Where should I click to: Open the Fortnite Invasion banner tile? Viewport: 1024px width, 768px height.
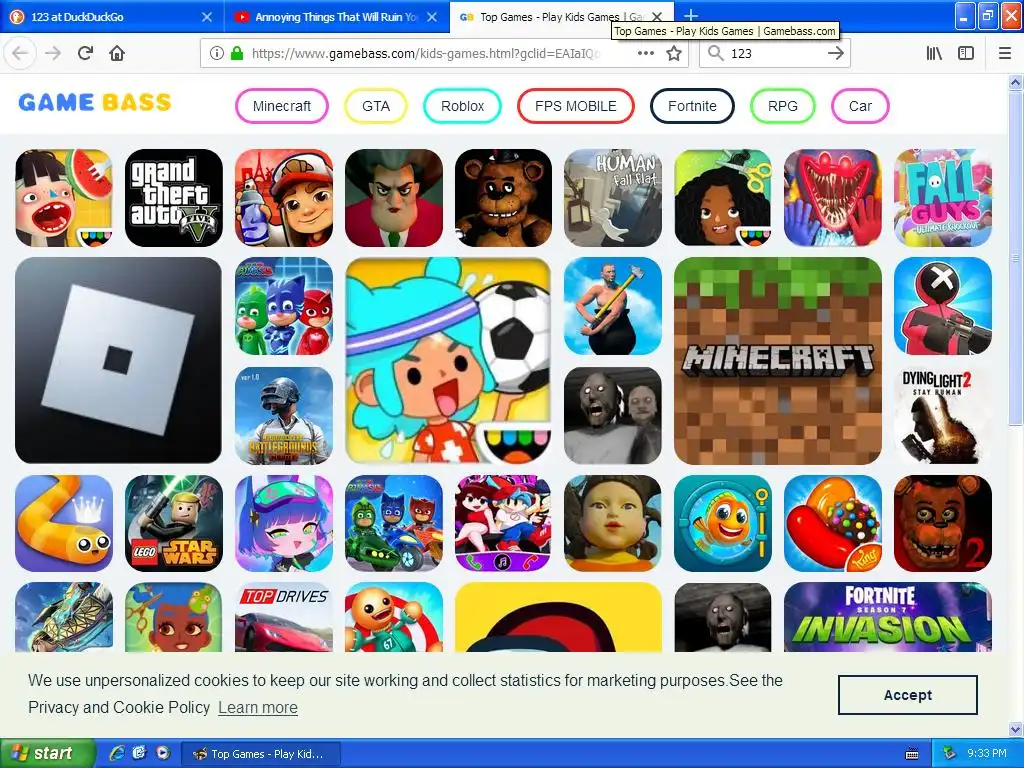[888, 617]
